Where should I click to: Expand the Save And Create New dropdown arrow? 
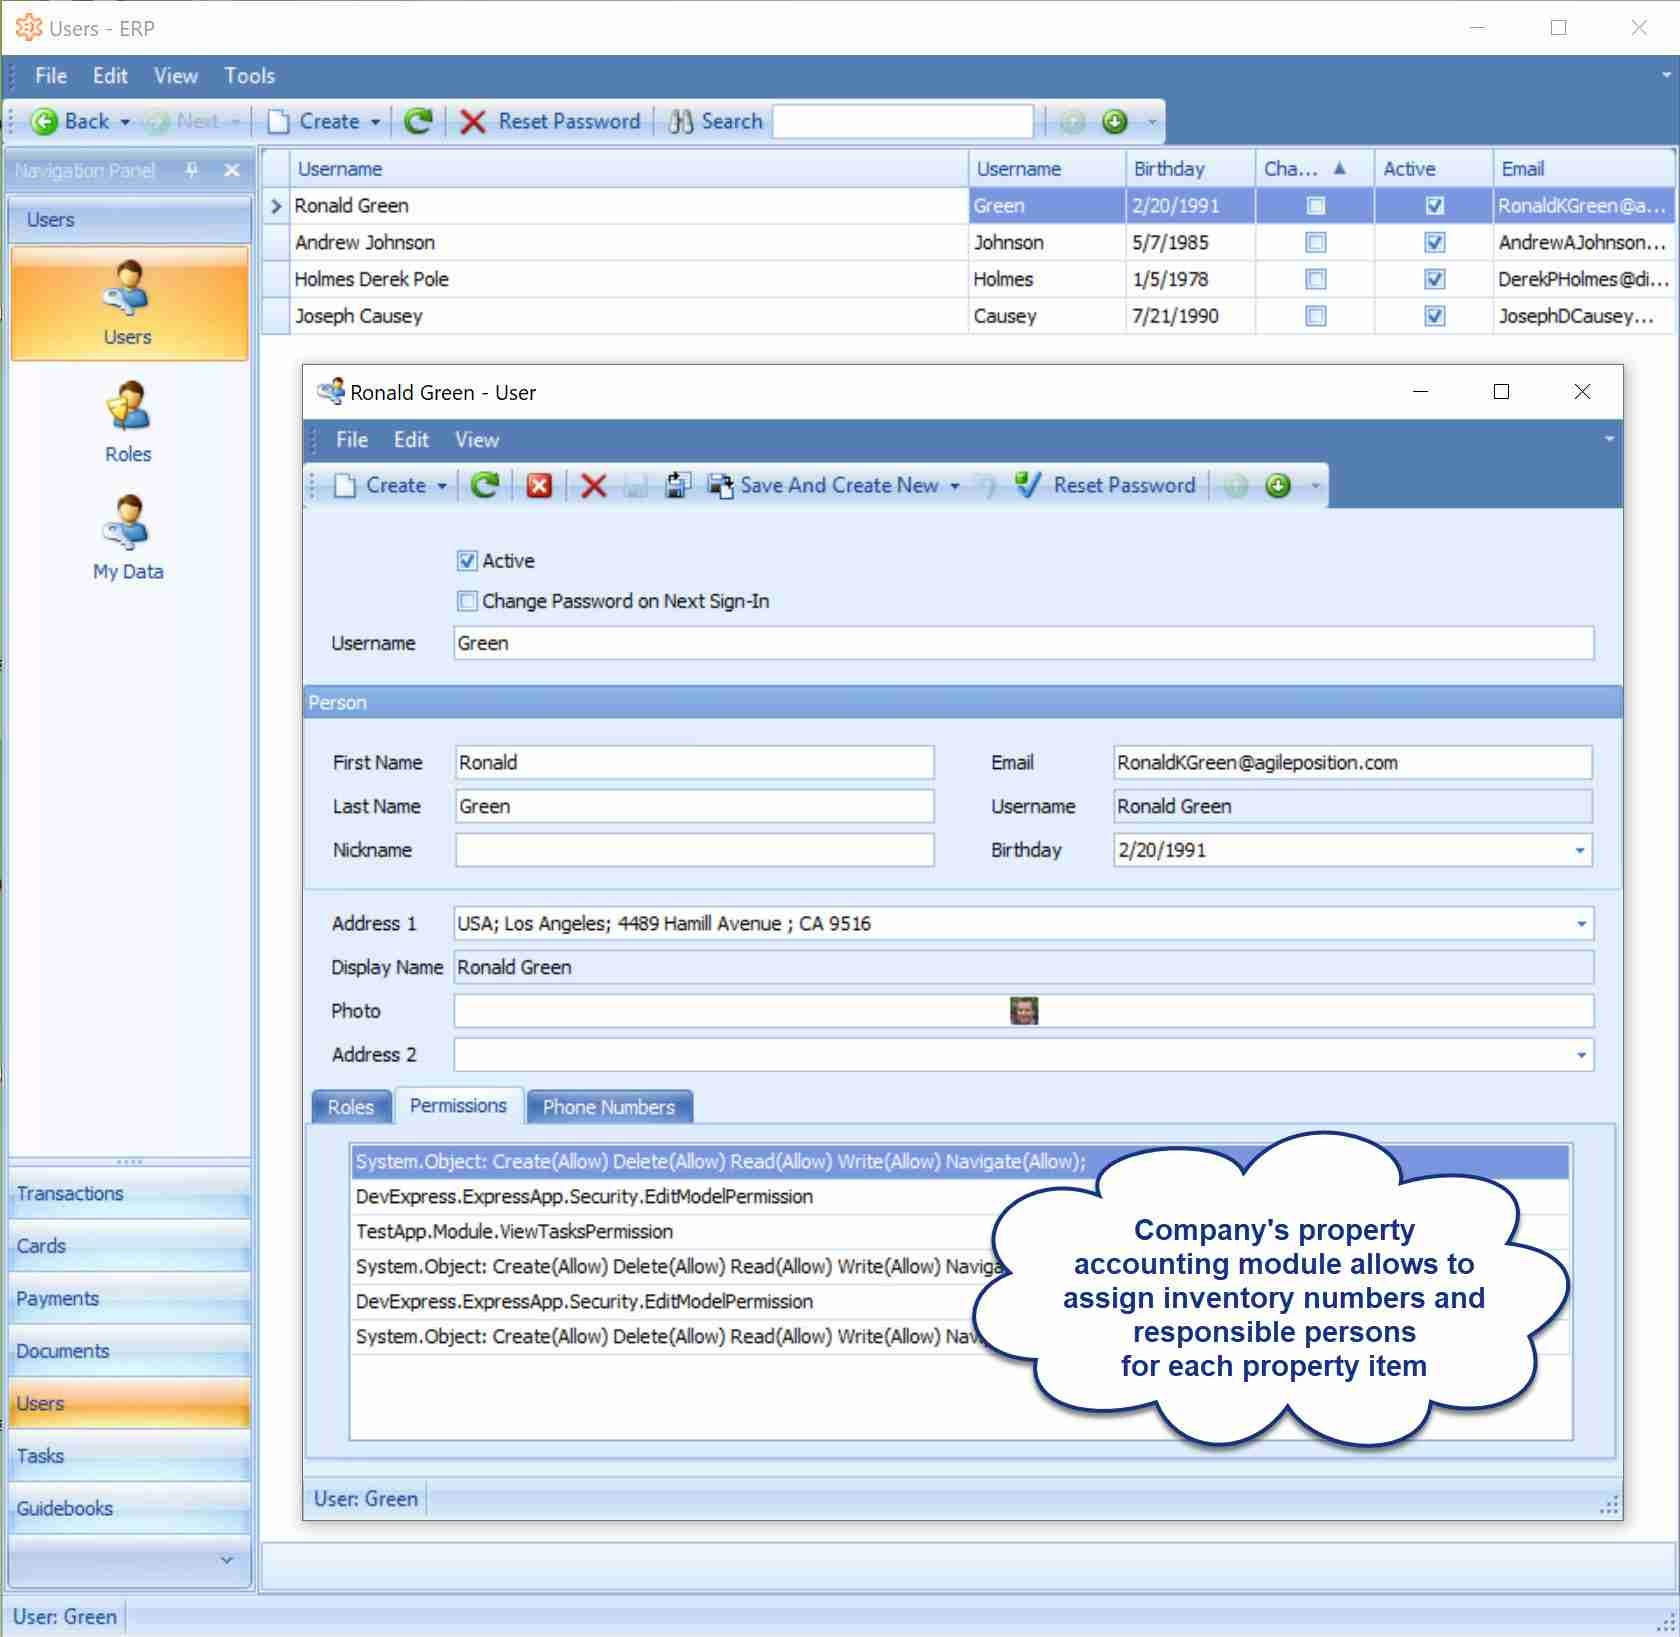955,486
